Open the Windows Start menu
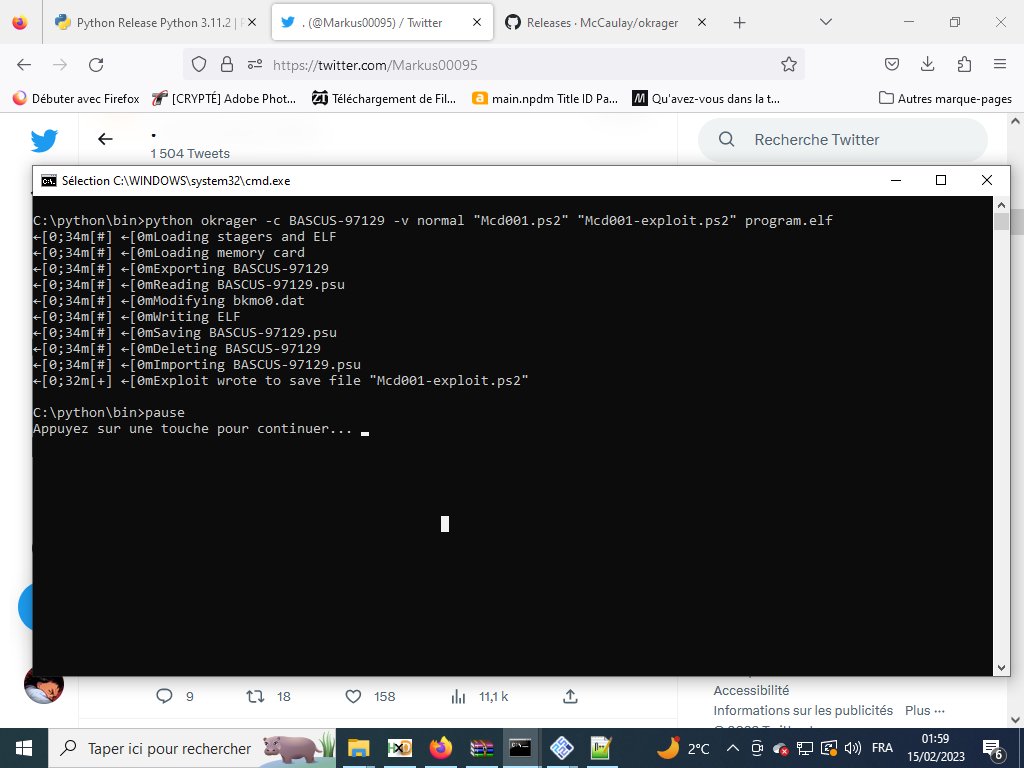1024x768 pixels. tap(24, 748)
